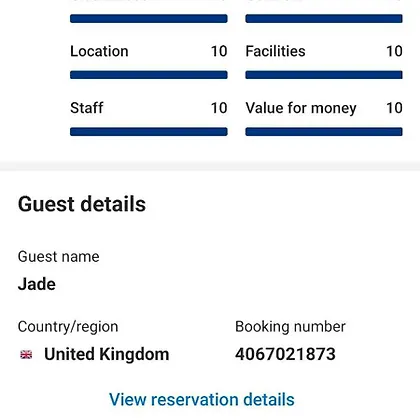The image size is (420, 420).
Task: Click the Facilities score label
Action: [275, 51]
